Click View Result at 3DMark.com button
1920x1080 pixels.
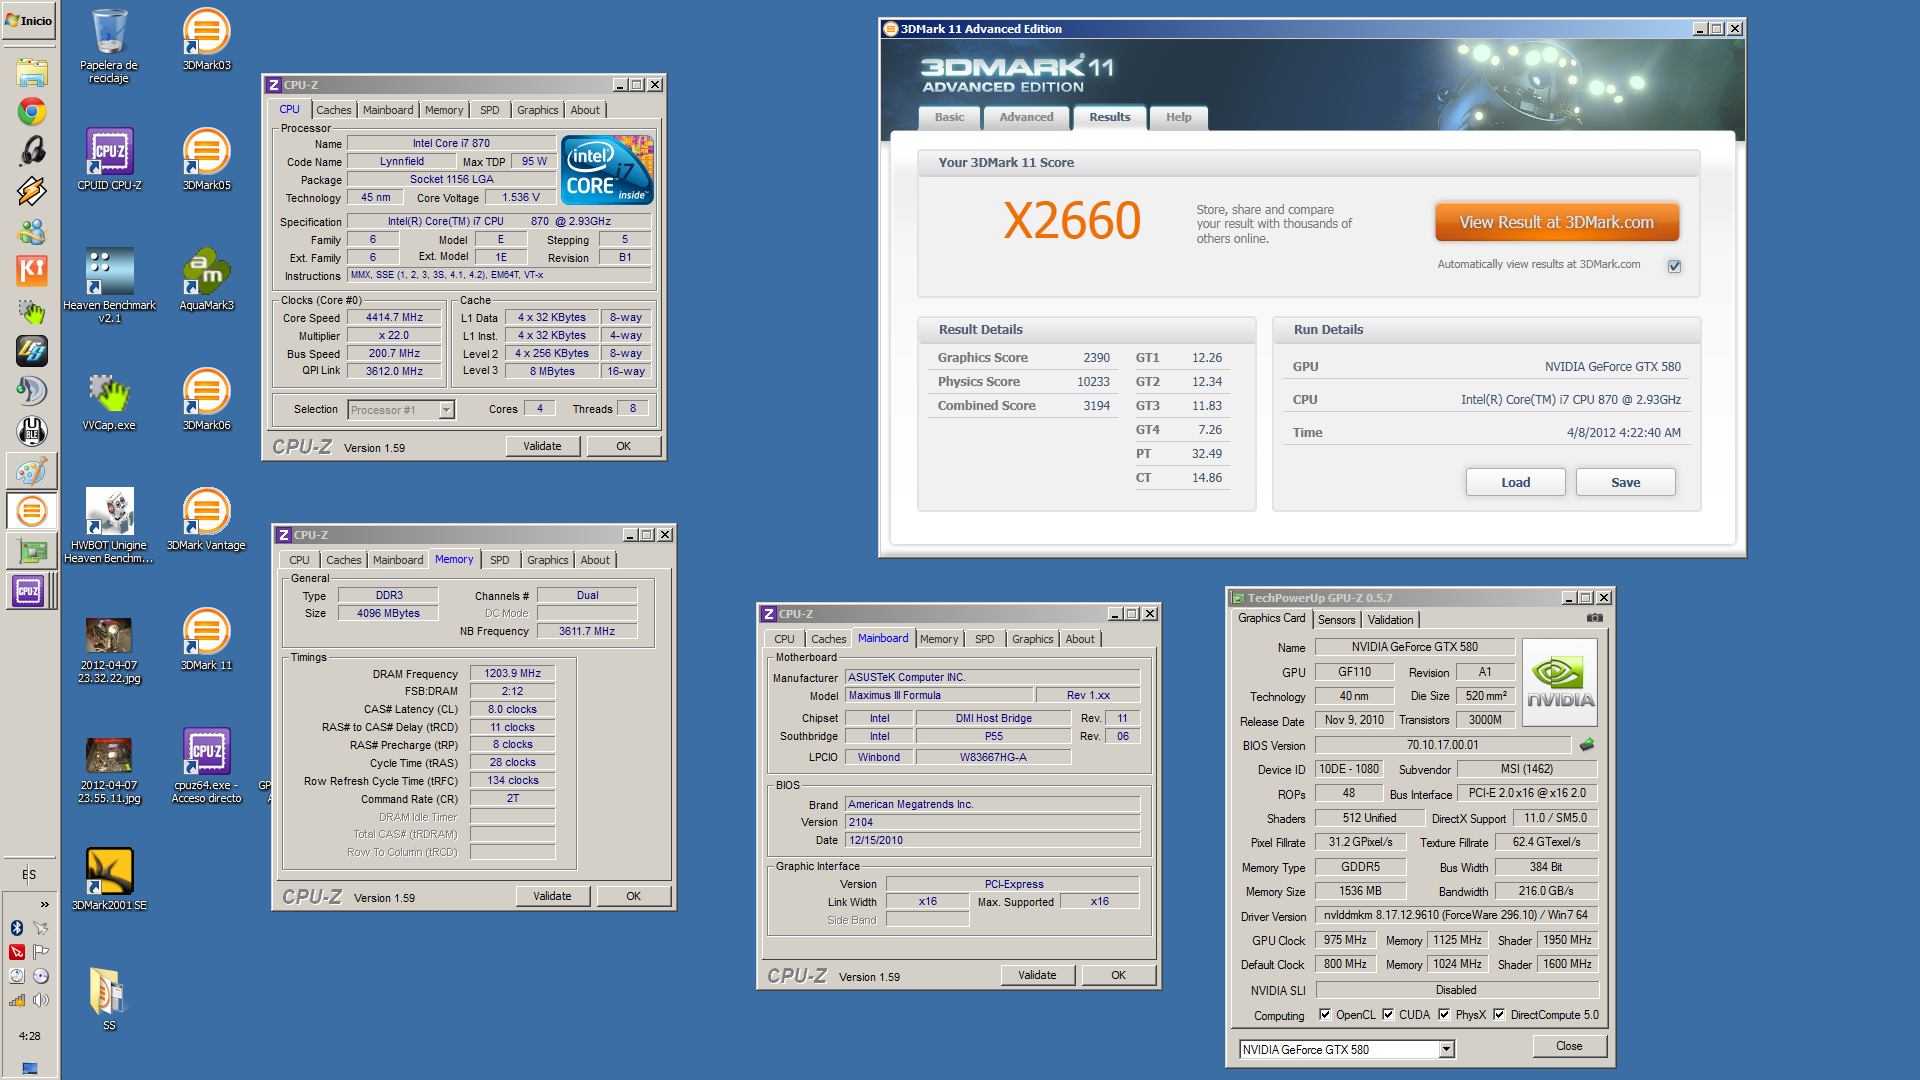pos(1556,222)
